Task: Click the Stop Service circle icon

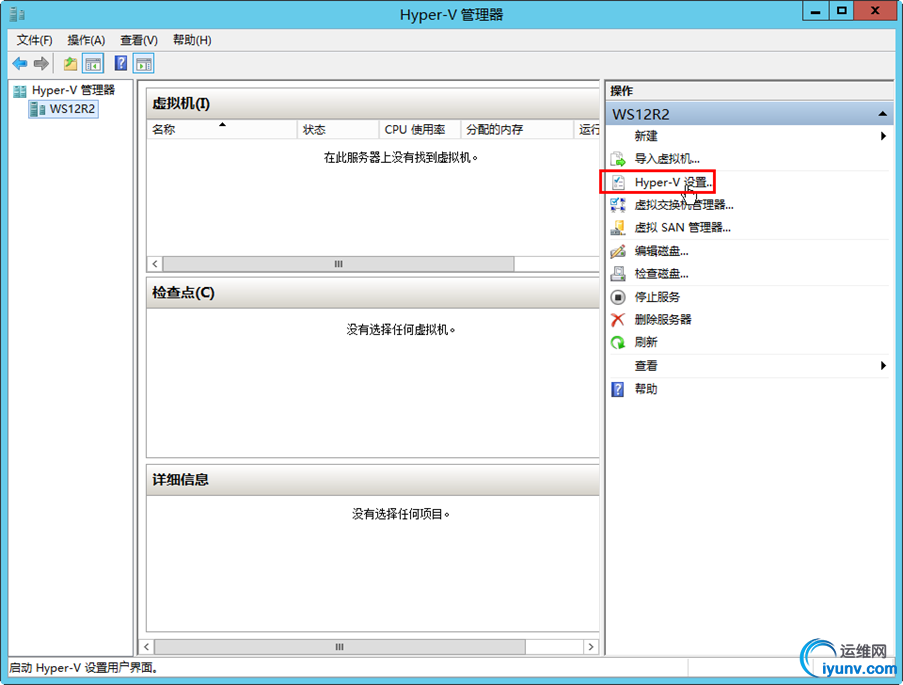Action: pyautogui.click(x=618, y=297)
